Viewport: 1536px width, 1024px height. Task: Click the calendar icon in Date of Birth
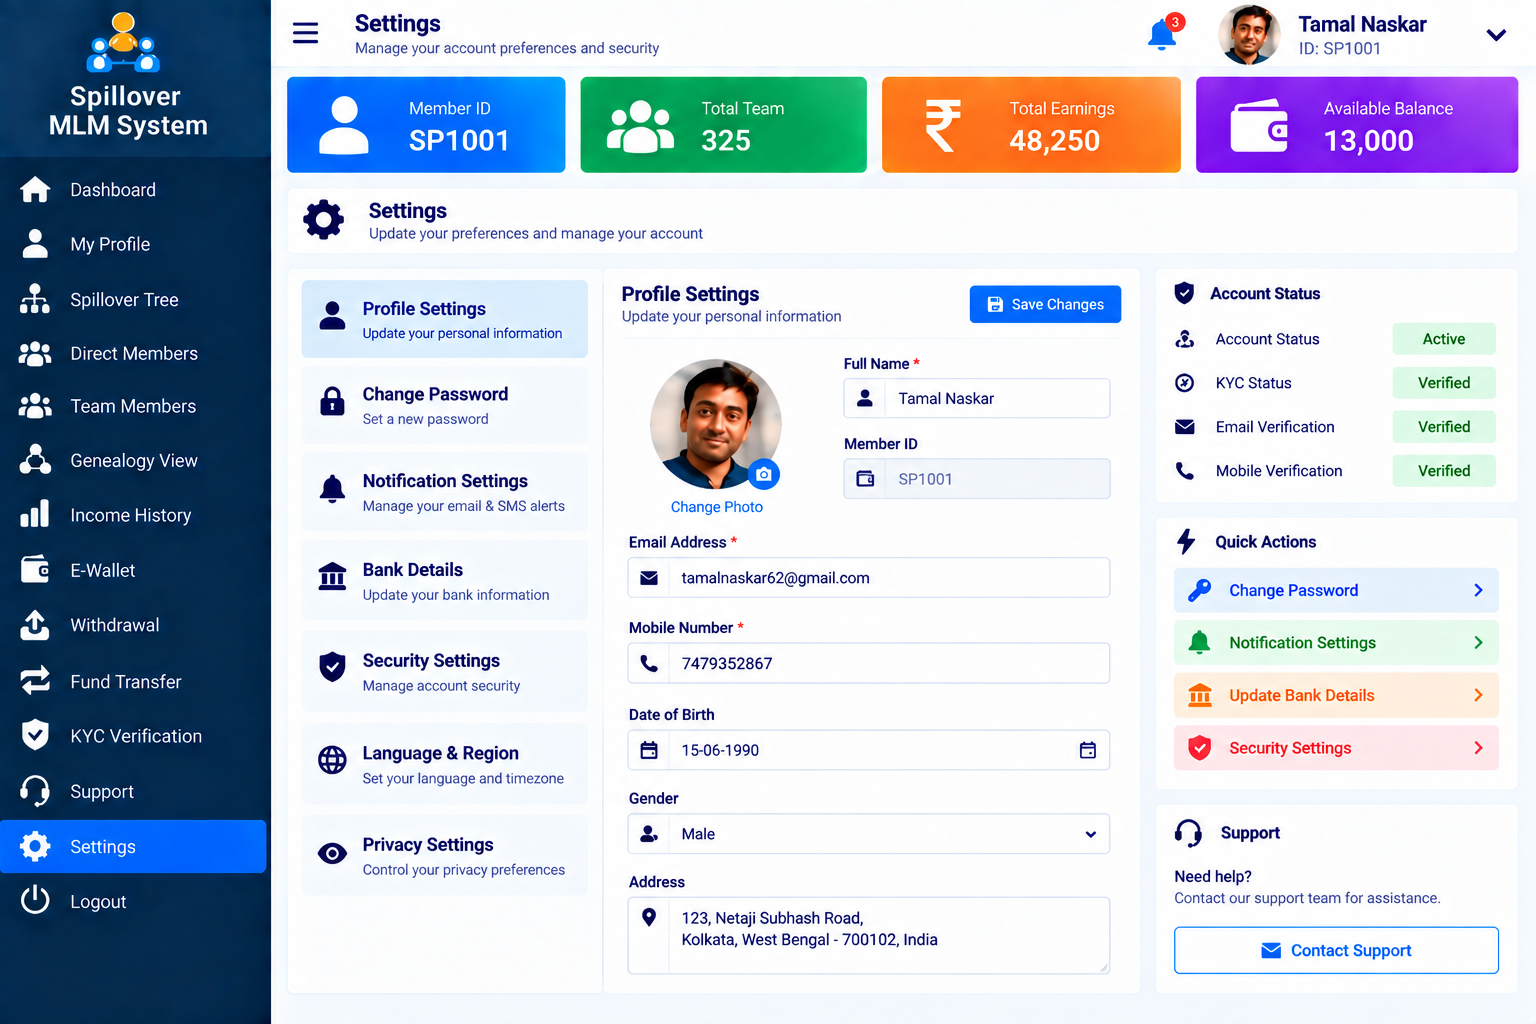pyautogui.click(x=1088, y=750)
